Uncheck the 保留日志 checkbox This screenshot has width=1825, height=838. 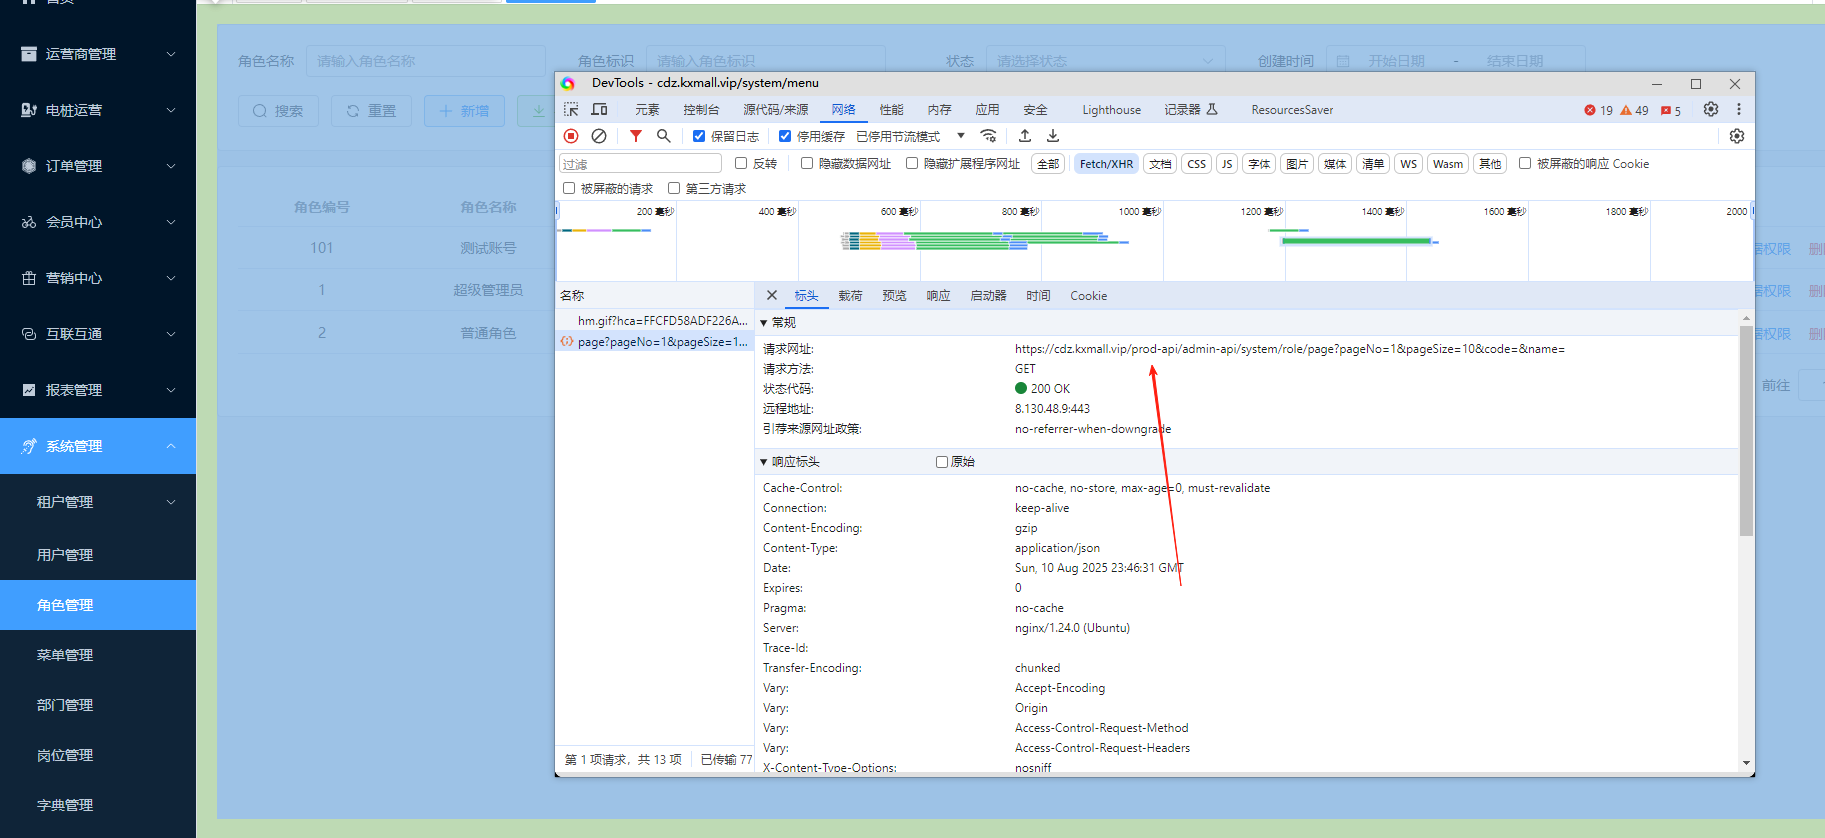pyautogui.click(x=699, y=136)
